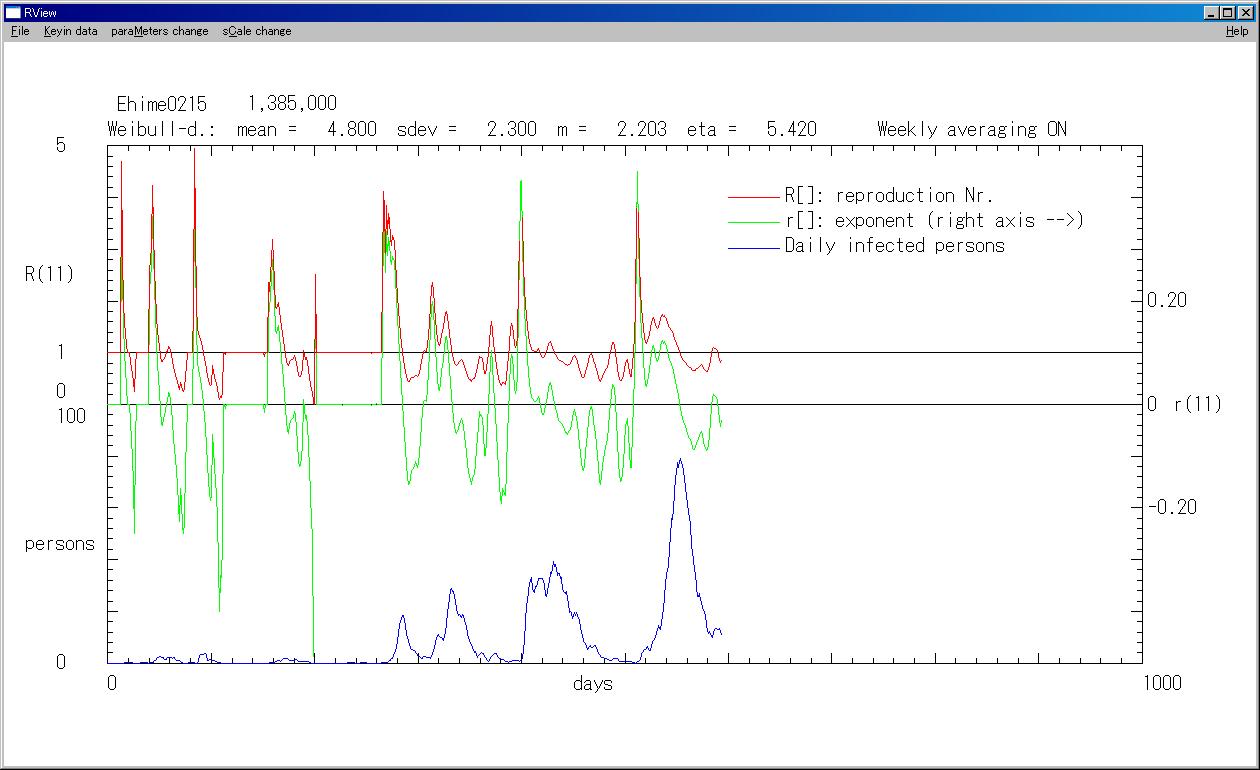Click the "5" top left axis label
1260x770 pixels.
coord(61,145)
